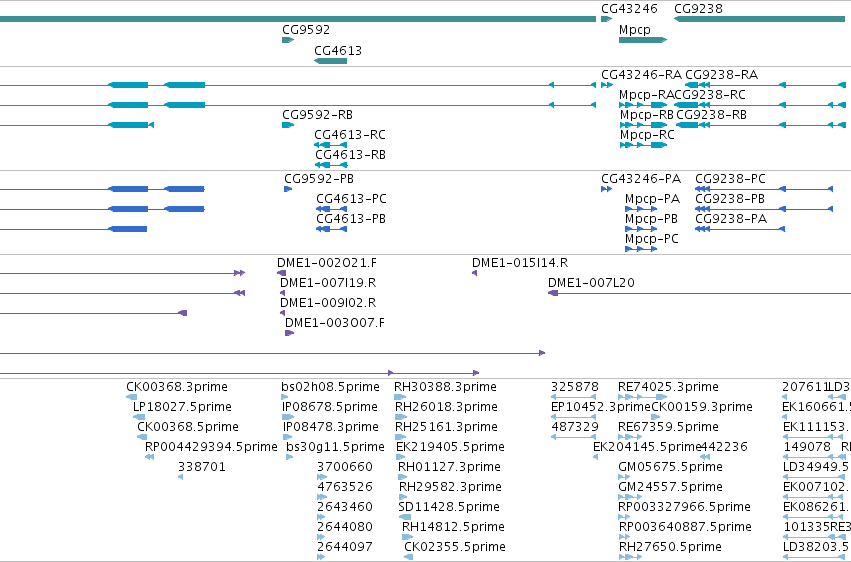The image size is (851, 562).
Task: Click protein CG4613-PB label
Action: [x=351, y=219]
